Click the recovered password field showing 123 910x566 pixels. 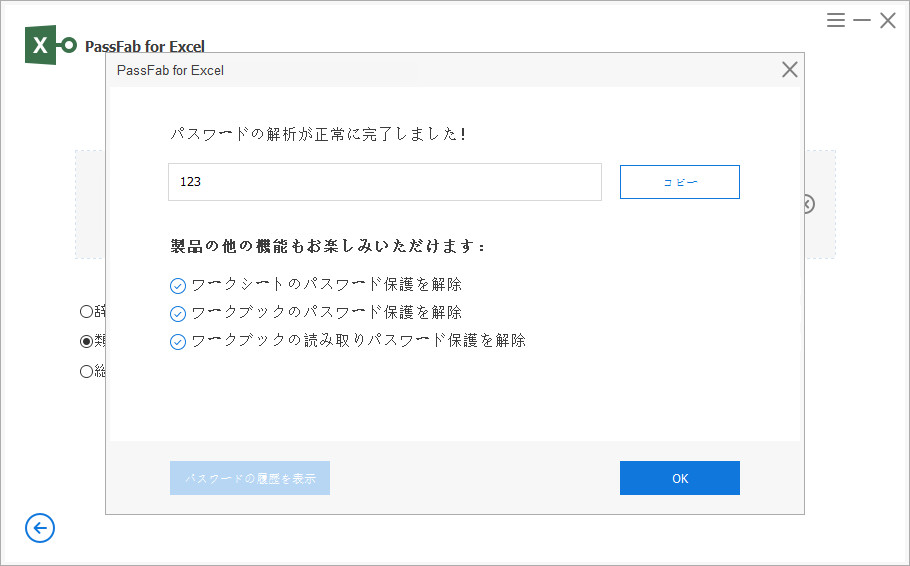[384, 182]
